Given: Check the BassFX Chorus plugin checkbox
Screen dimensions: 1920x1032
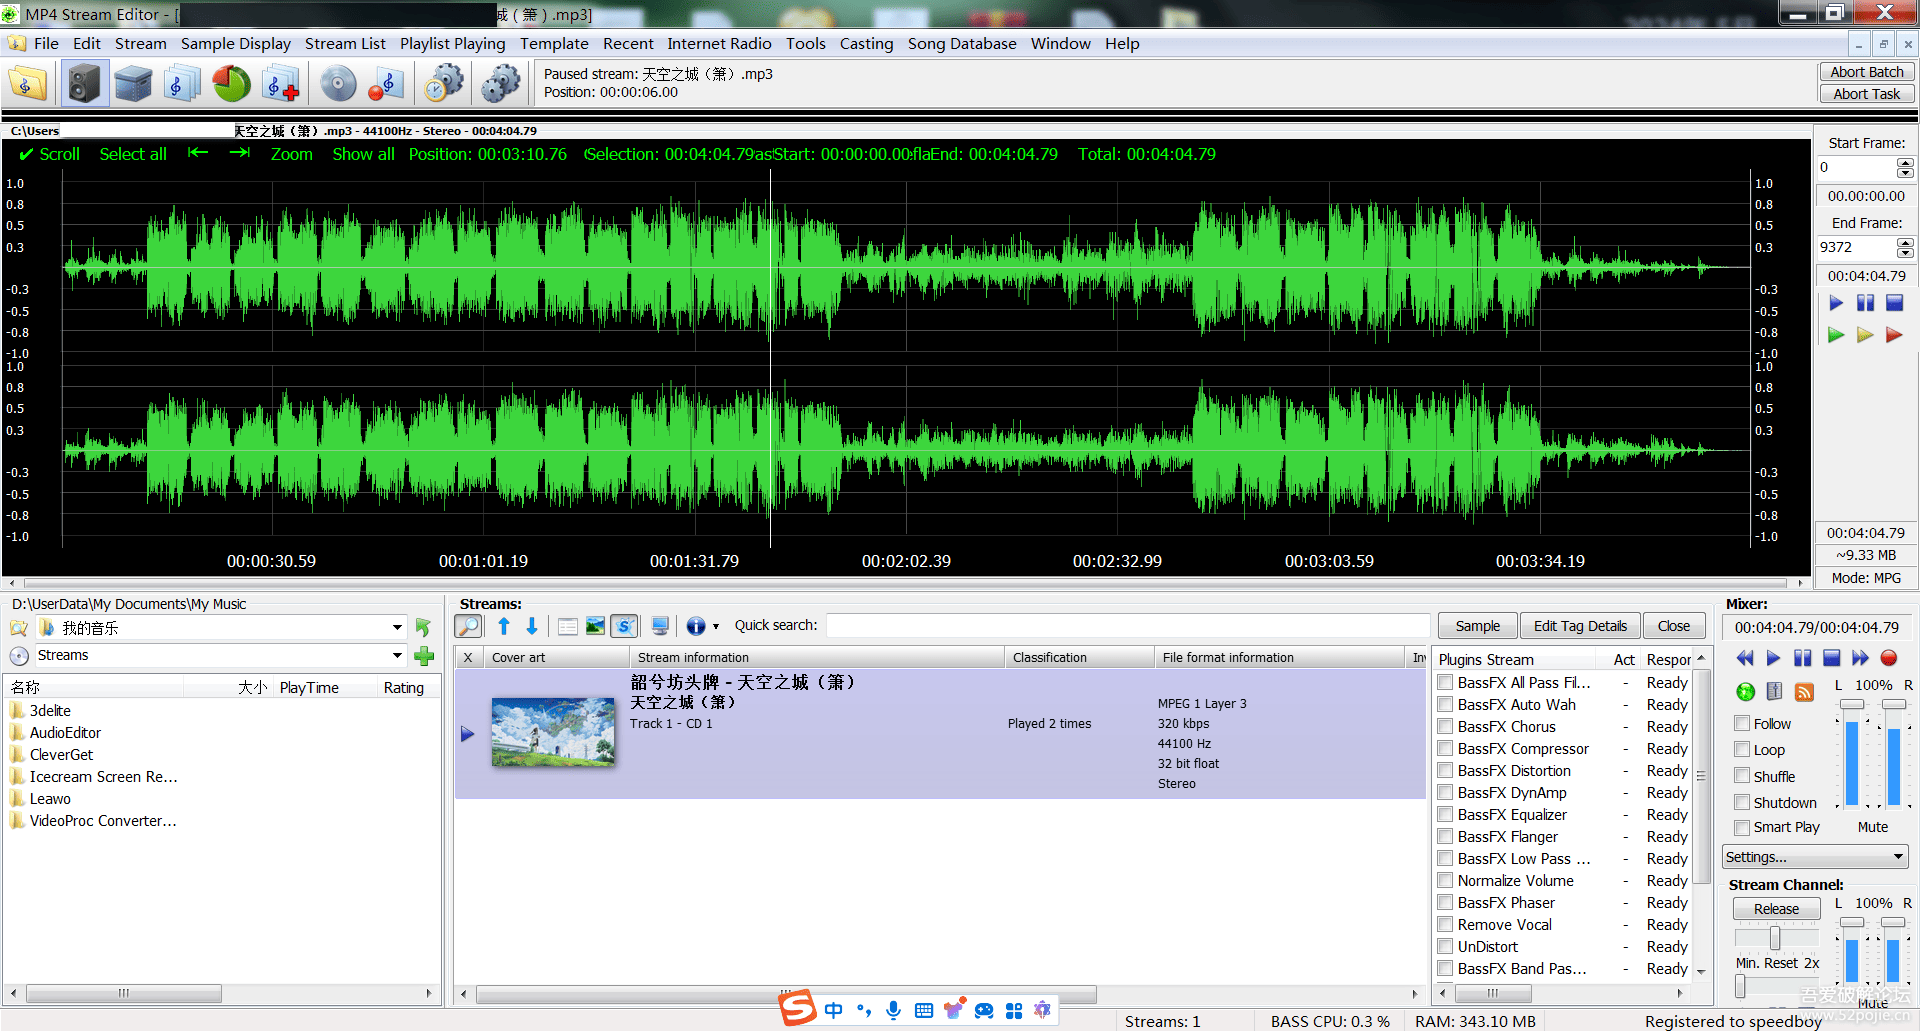Looking at the screenshot, I should click(x=1445, y=727).
